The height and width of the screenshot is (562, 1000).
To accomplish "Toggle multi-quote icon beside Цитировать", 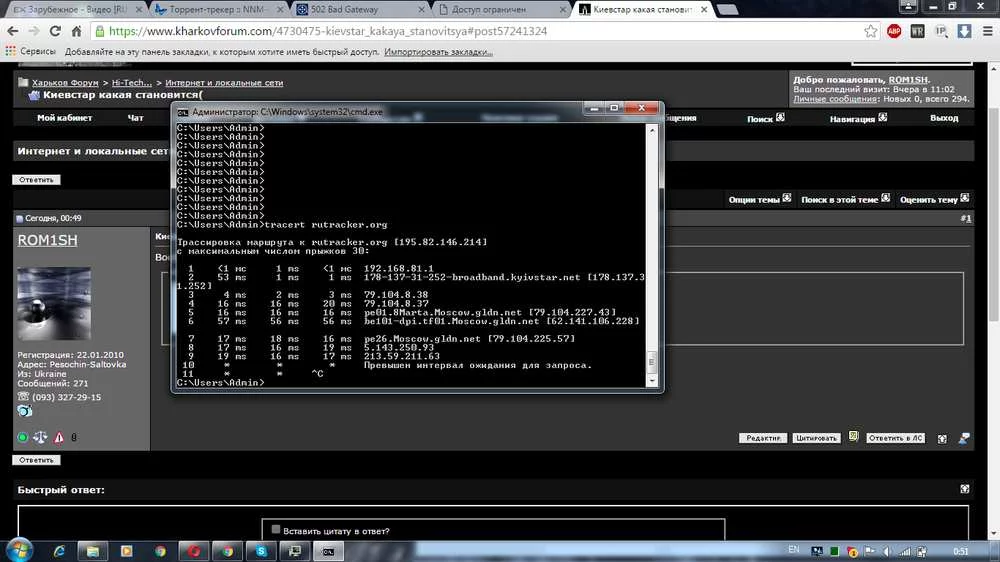I will 853,437.
